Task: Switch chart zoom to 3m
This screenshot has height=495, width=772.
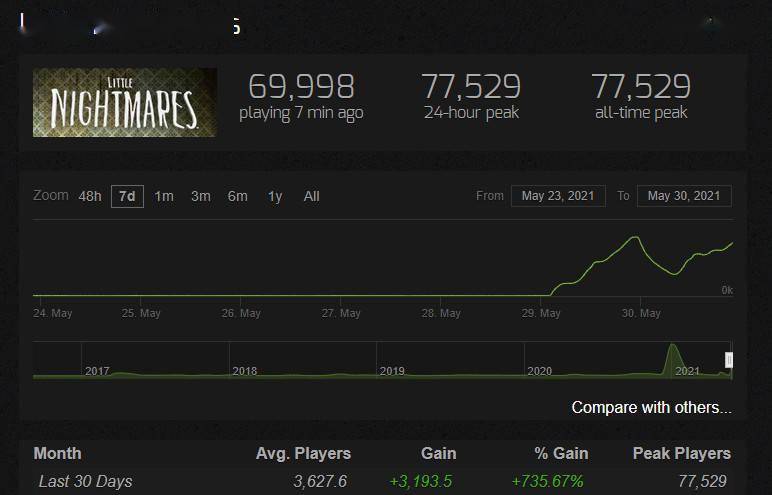Action: 201,197
